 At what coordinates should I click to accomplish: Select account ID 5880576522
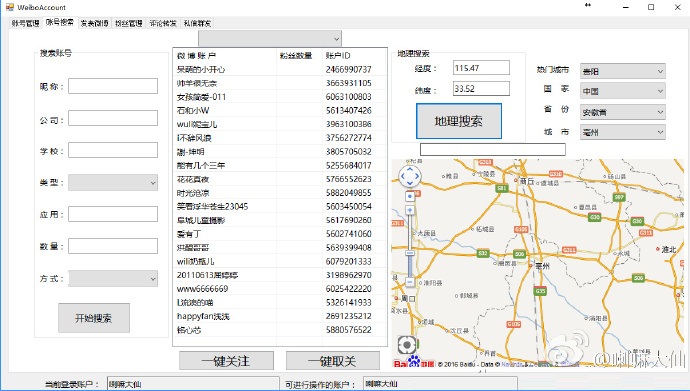tap(280, 329)
